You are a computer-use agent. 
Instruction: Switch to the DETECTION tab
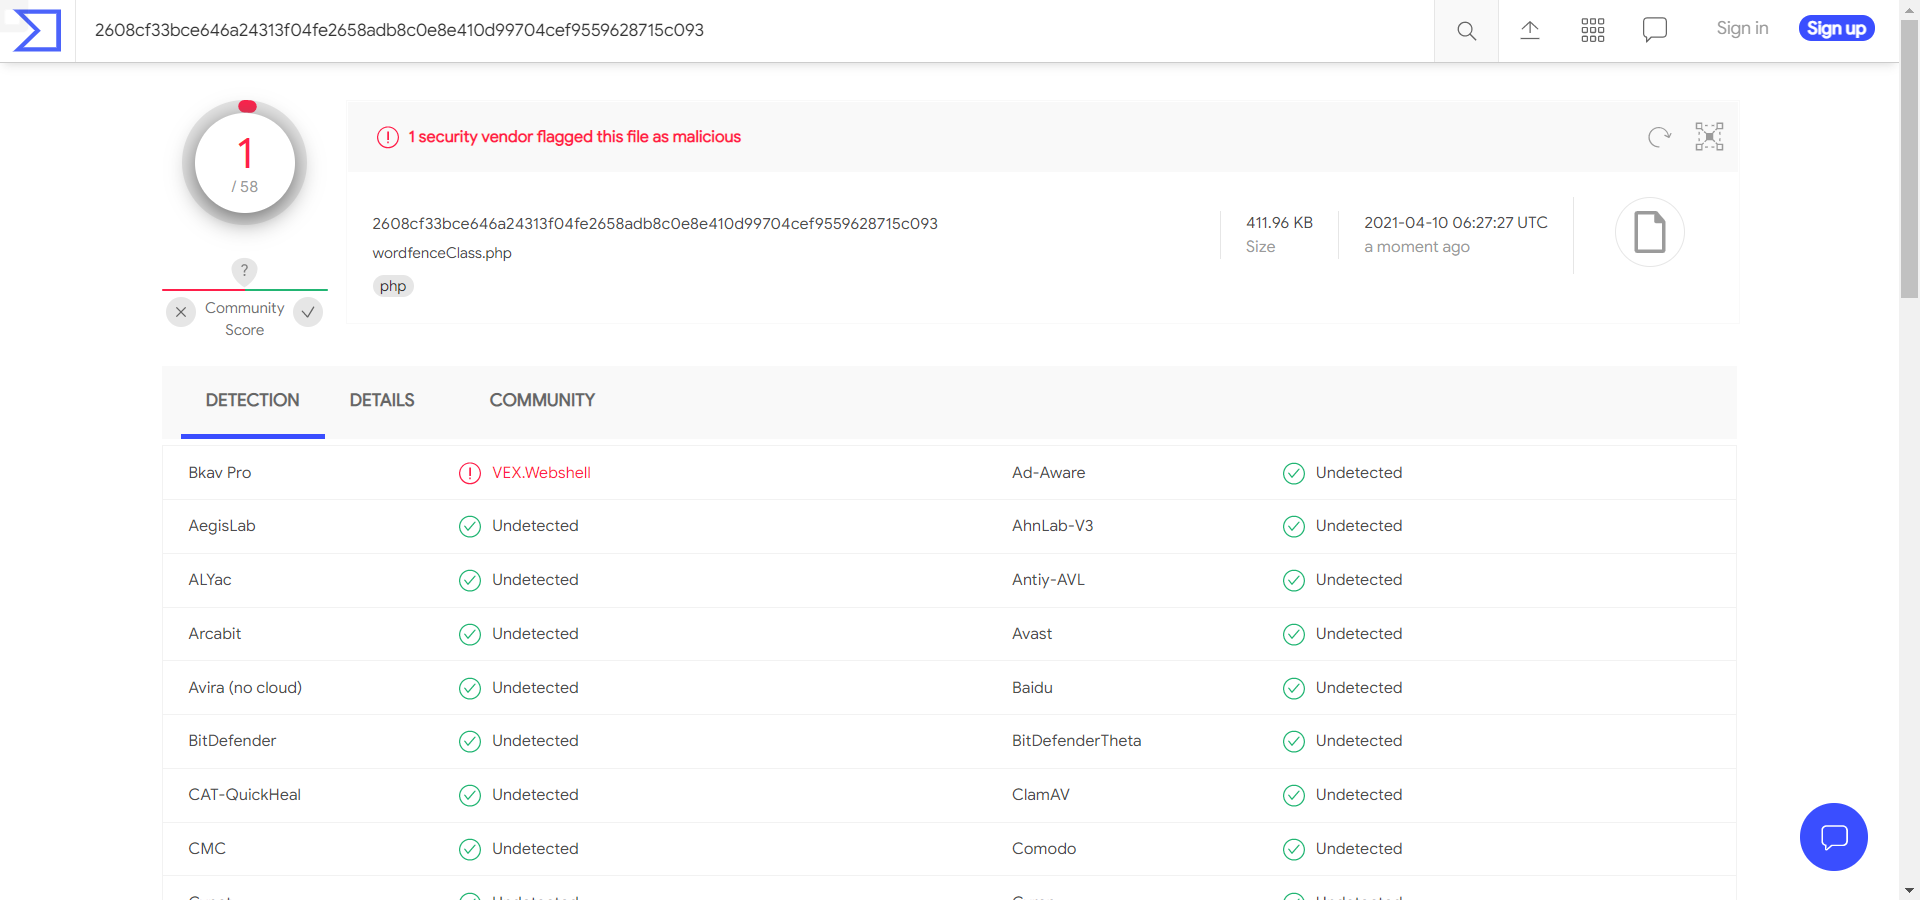253,400
